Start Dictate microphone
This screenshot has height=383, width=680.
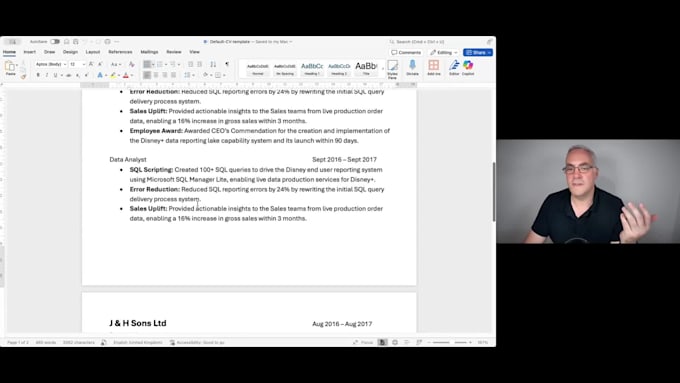[412, 68]
